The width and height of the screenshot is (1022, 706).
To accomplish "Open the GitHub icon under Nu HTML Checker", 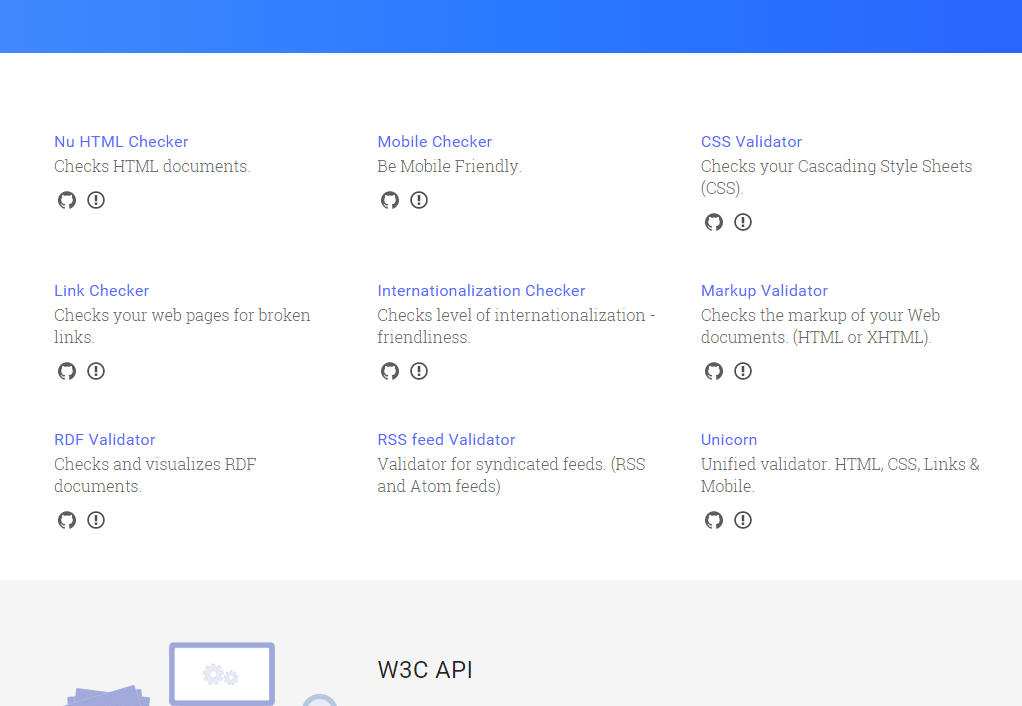I will pos(67,200).
